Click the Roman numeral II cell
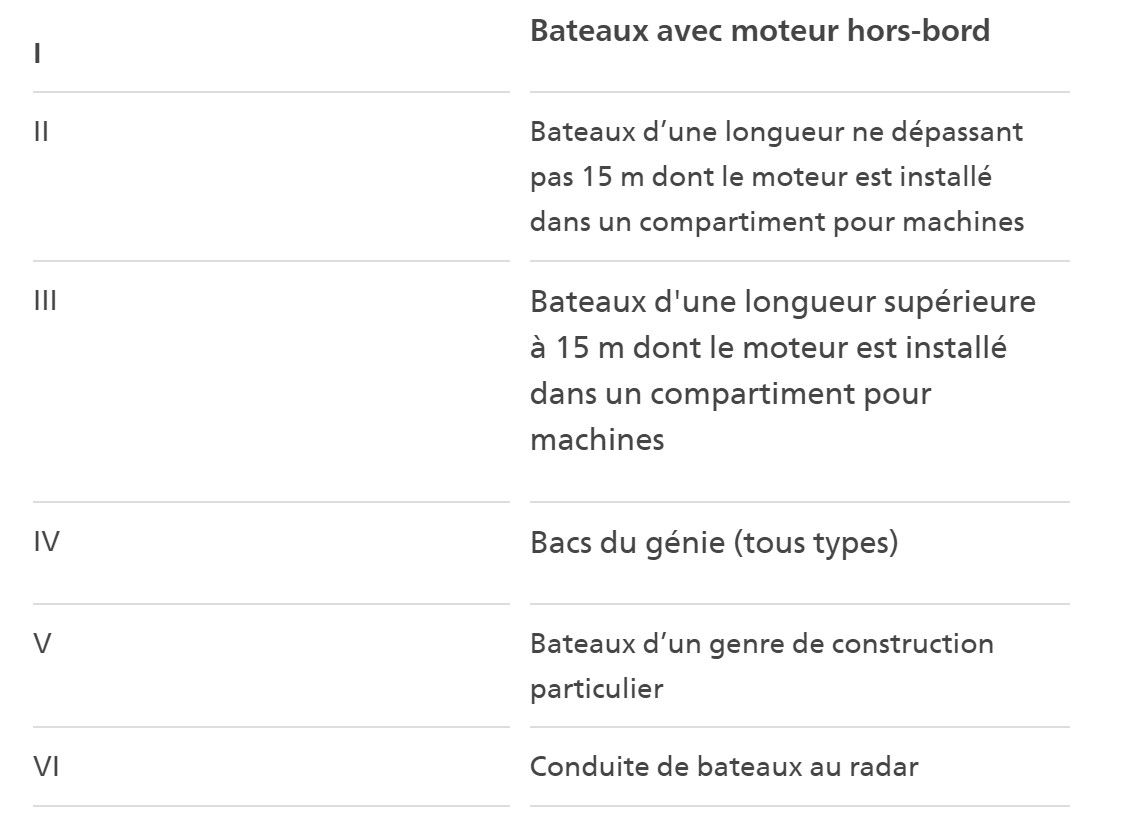The height and width of the screenshot is (826, 1123). click(x=41, y=131)
